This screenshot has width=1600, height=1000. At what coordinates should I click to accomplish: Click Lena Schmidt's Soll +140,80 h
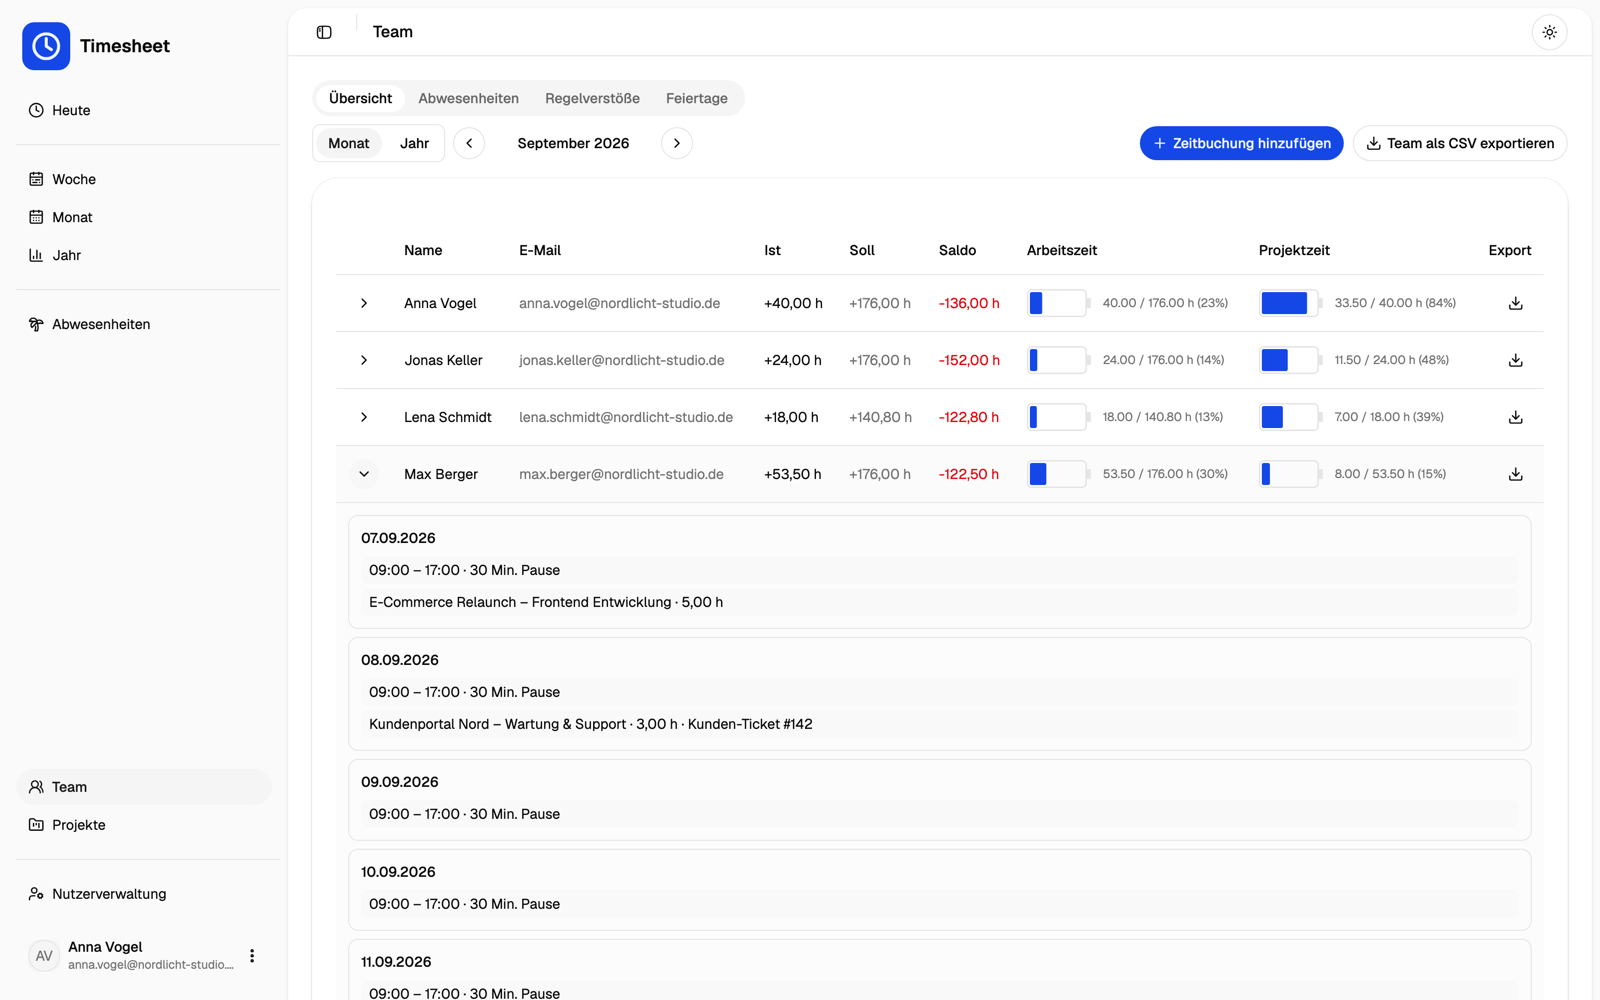pyautogui.click(x=880, y=417)
